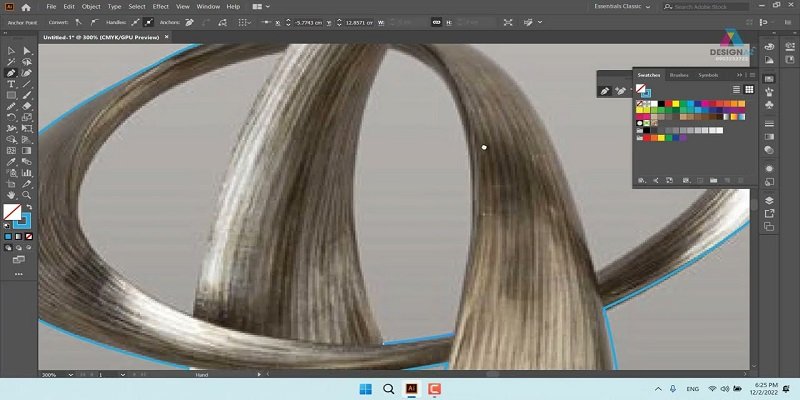Open the Object menu
Screen dimensions: 800x400
click(x=91, y=6)
